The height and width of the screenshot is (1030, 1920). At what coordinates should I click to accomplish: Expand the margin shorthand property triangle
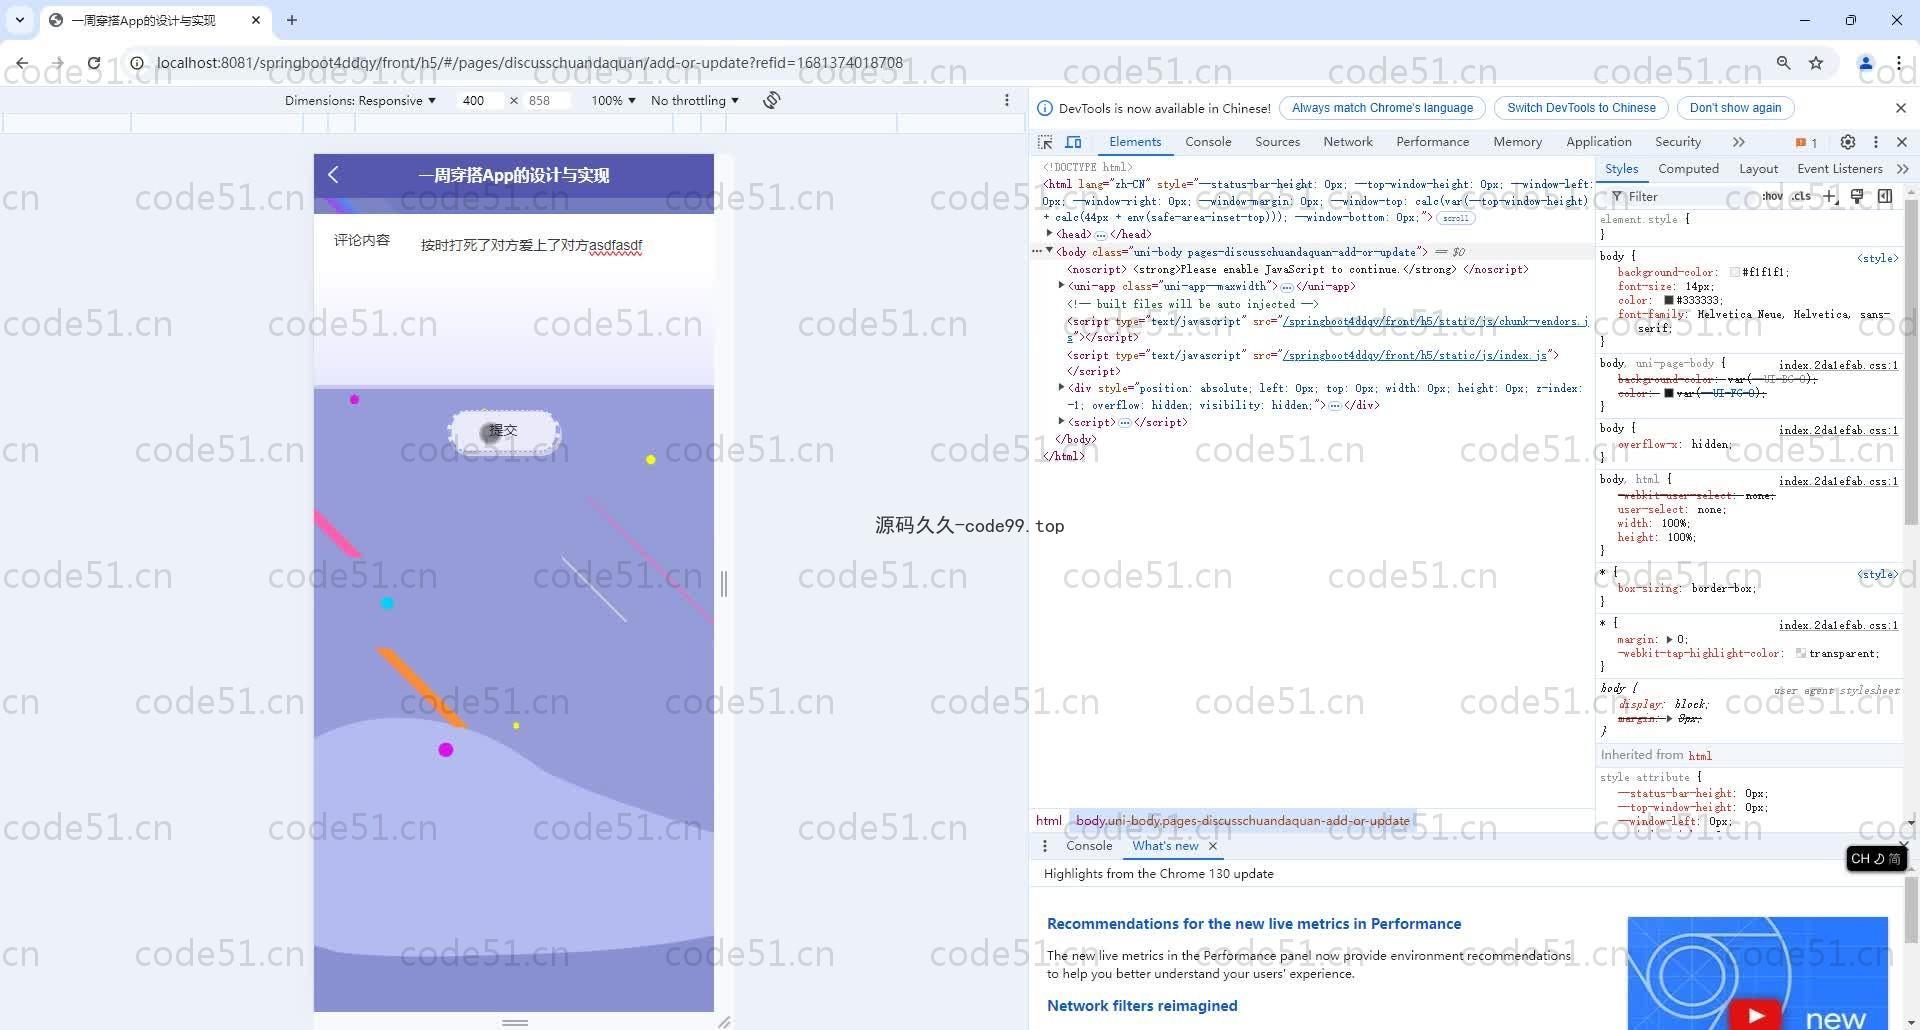1669,639
